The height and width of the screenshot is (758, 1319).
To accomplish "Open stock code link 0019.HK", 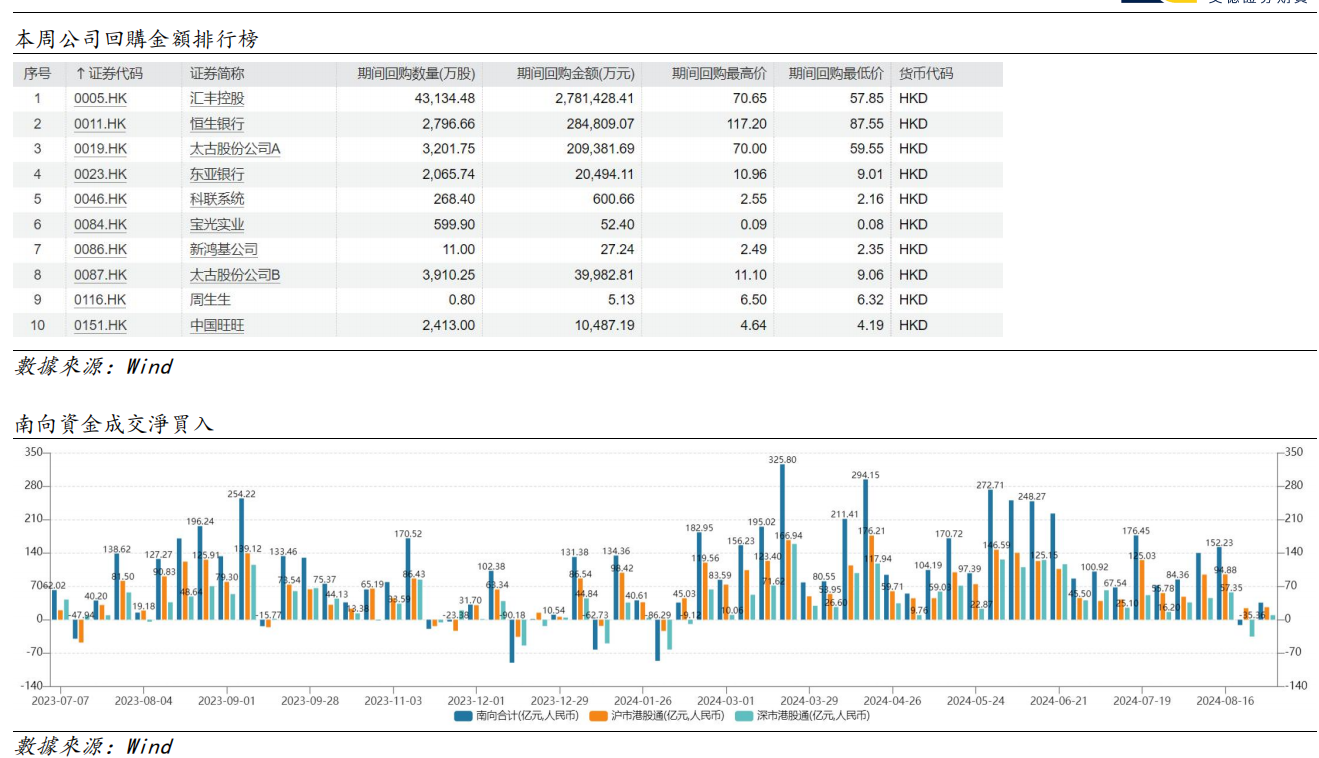I will [x=101, y=149].
